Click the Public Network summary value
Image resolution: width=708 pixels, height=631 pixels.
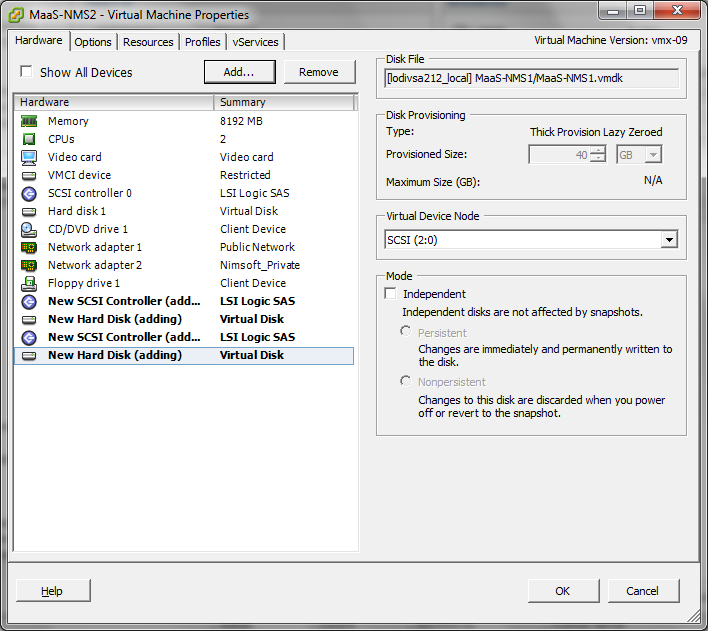pos(257,247)
